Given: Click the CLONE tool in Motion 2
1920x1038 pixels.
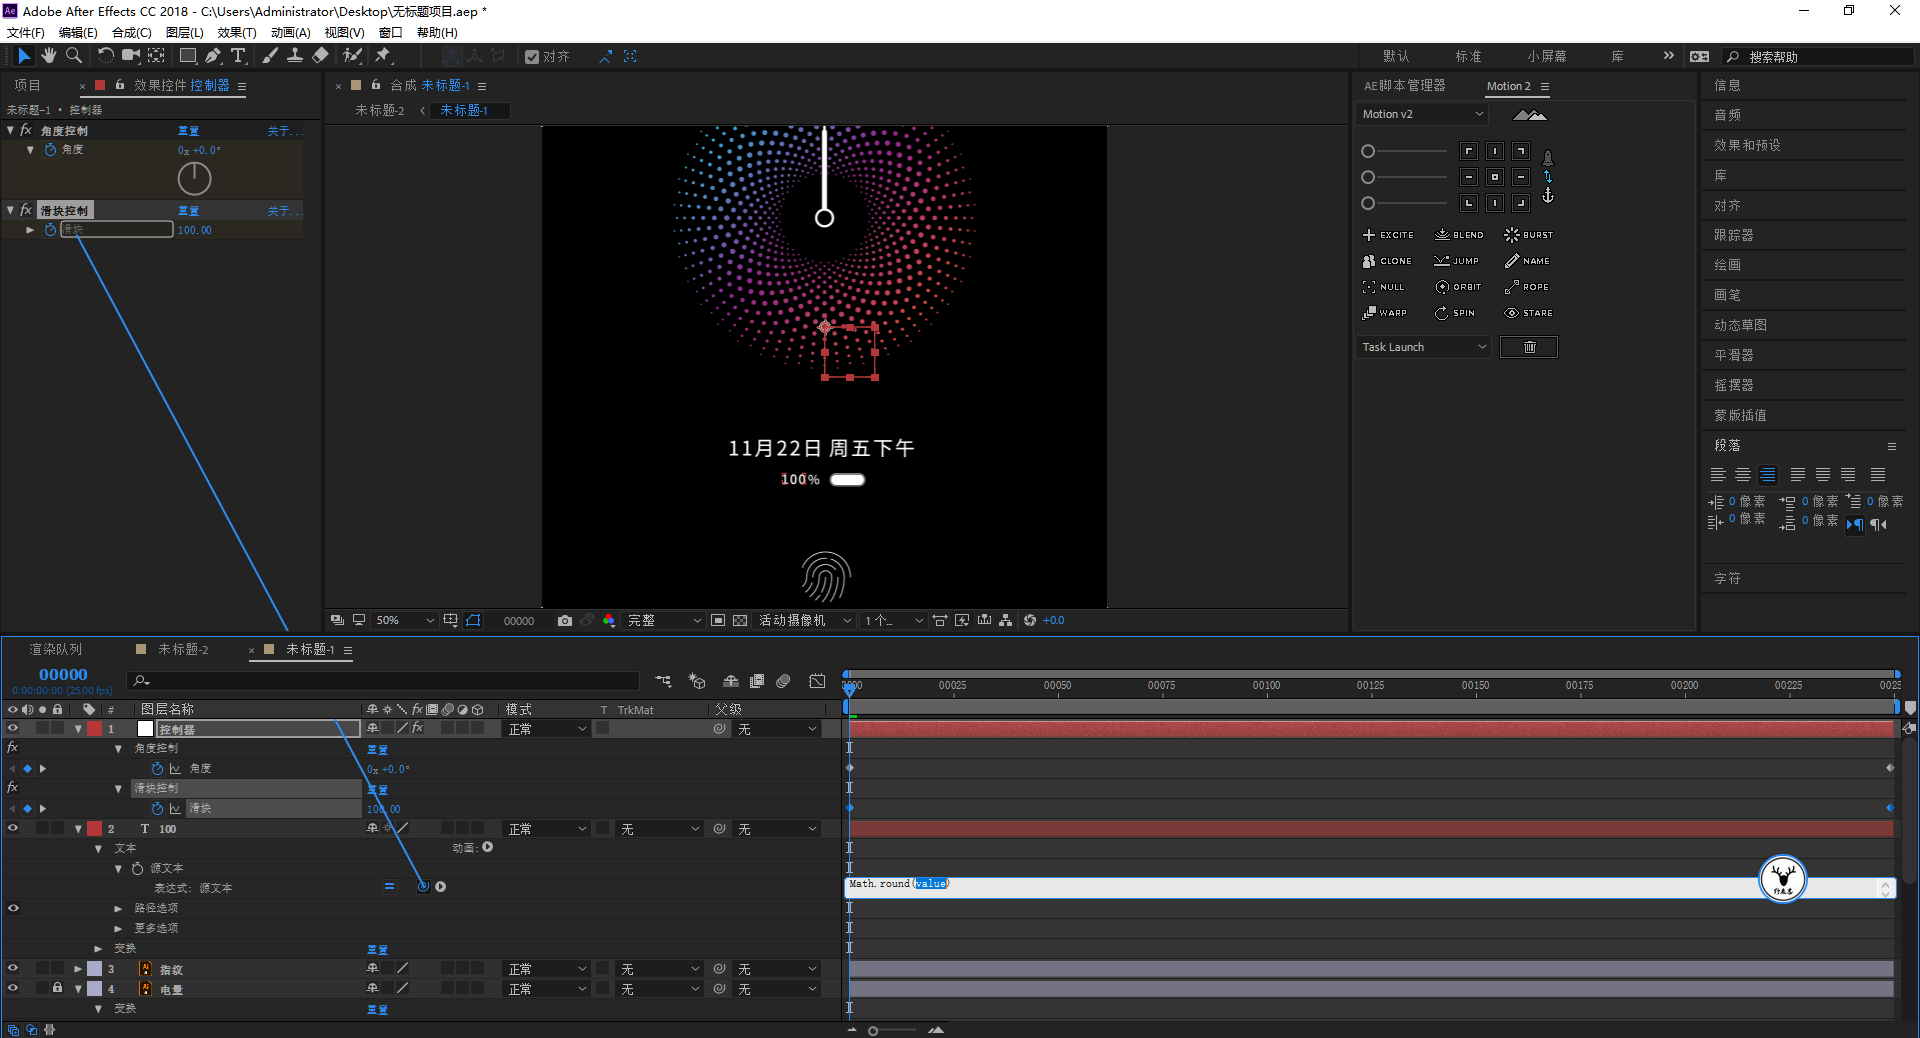Looking at the screenshot, I should 1387,261.
